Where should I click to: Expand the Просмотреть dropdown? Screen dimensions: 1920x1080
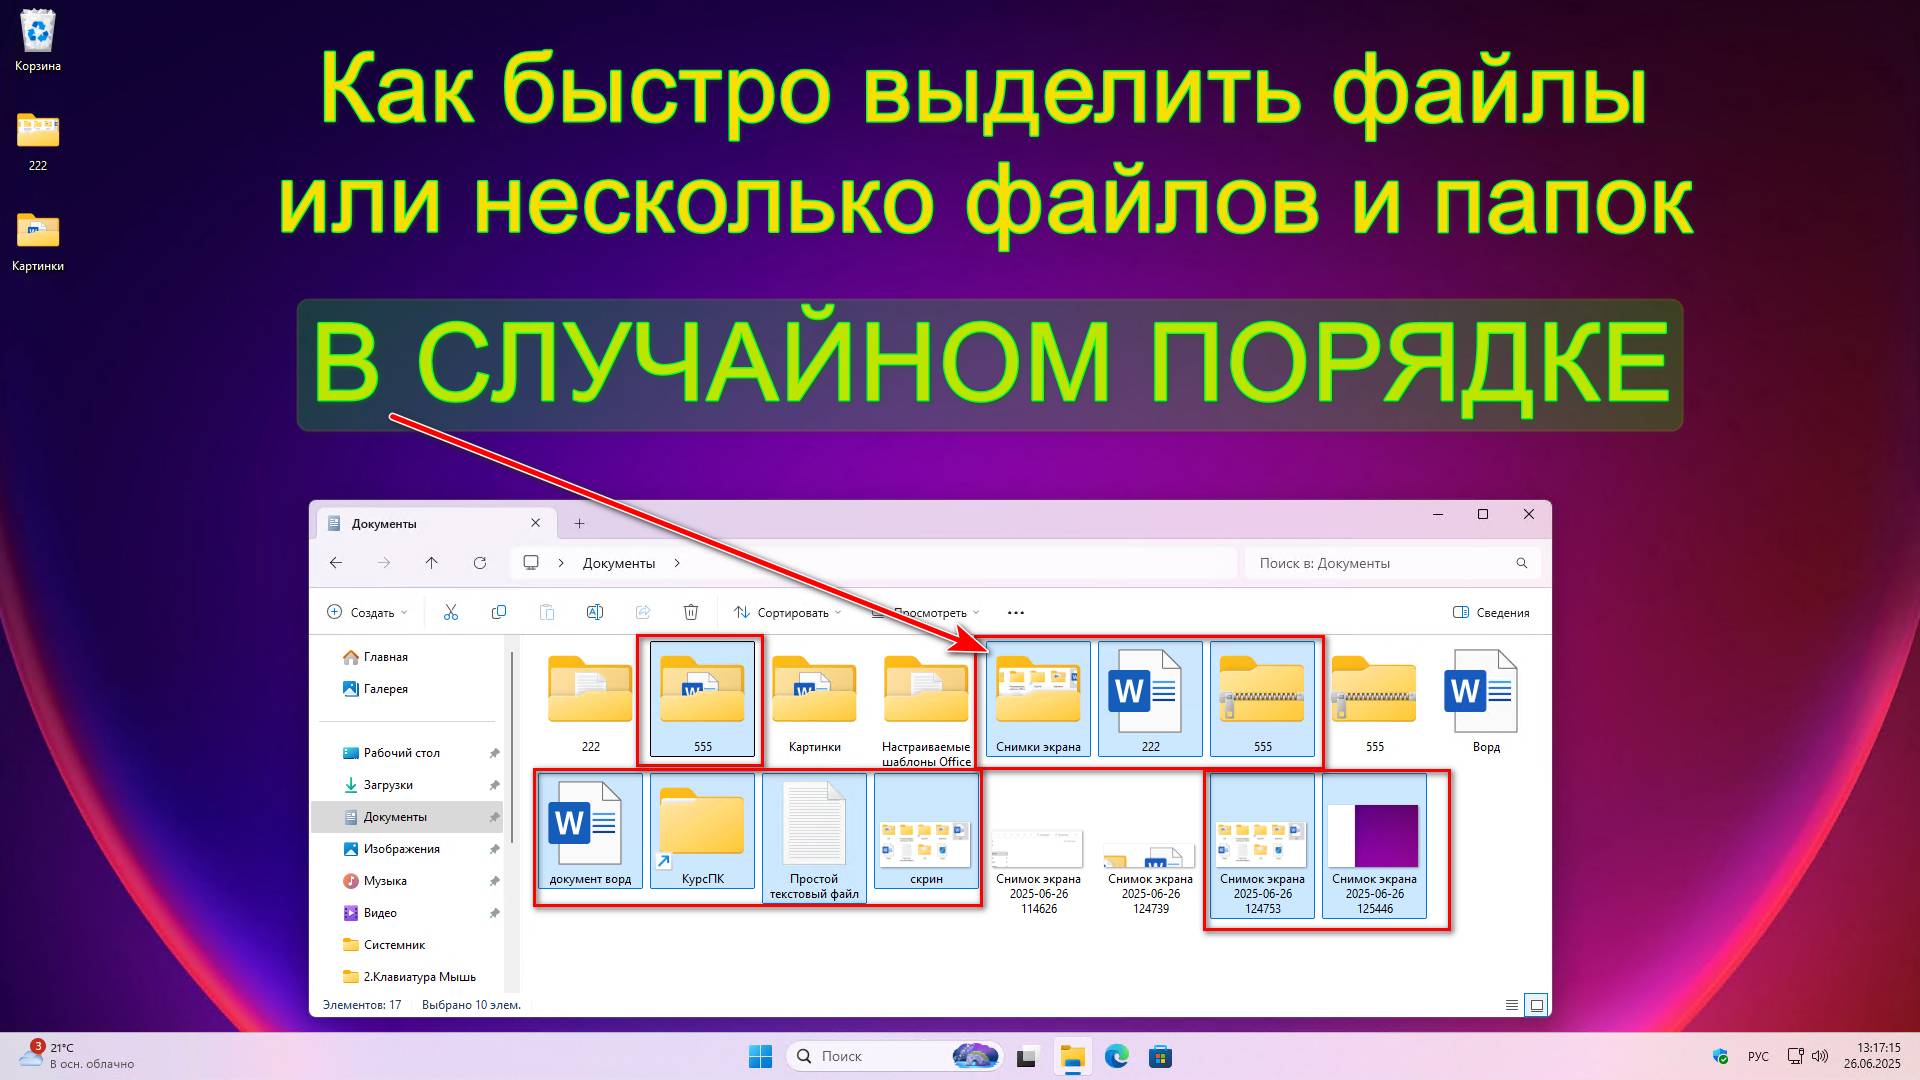click(x=926, y=612)
